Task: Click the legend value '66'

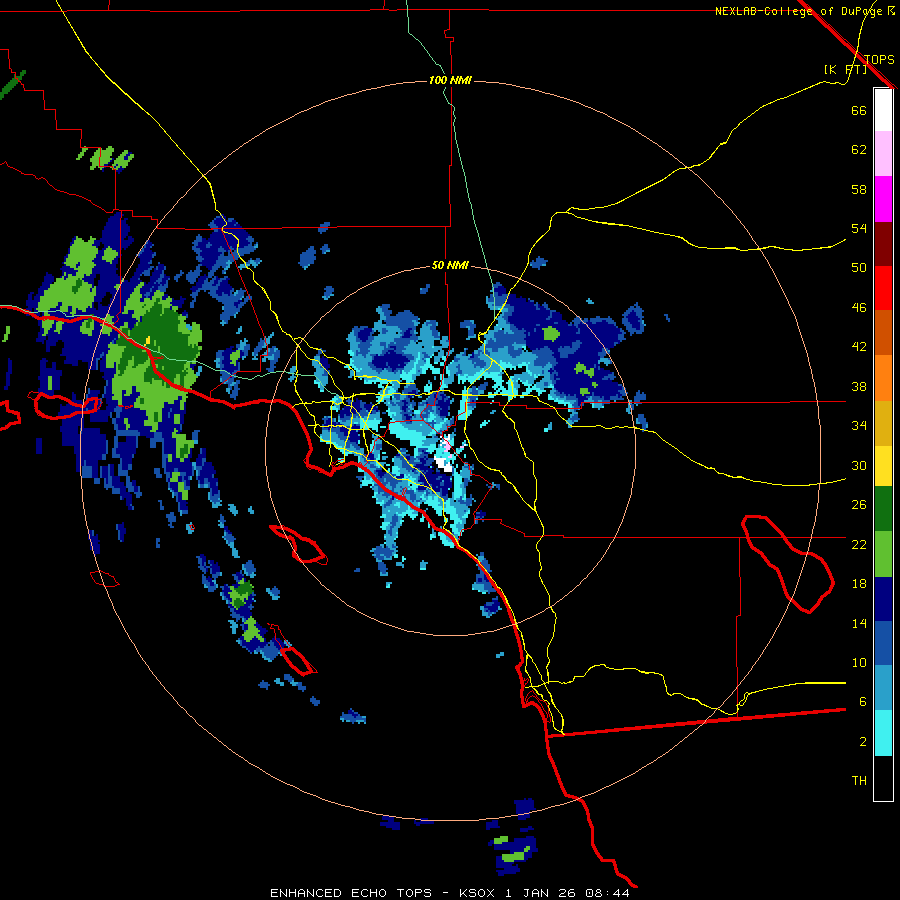Action: 859,110
